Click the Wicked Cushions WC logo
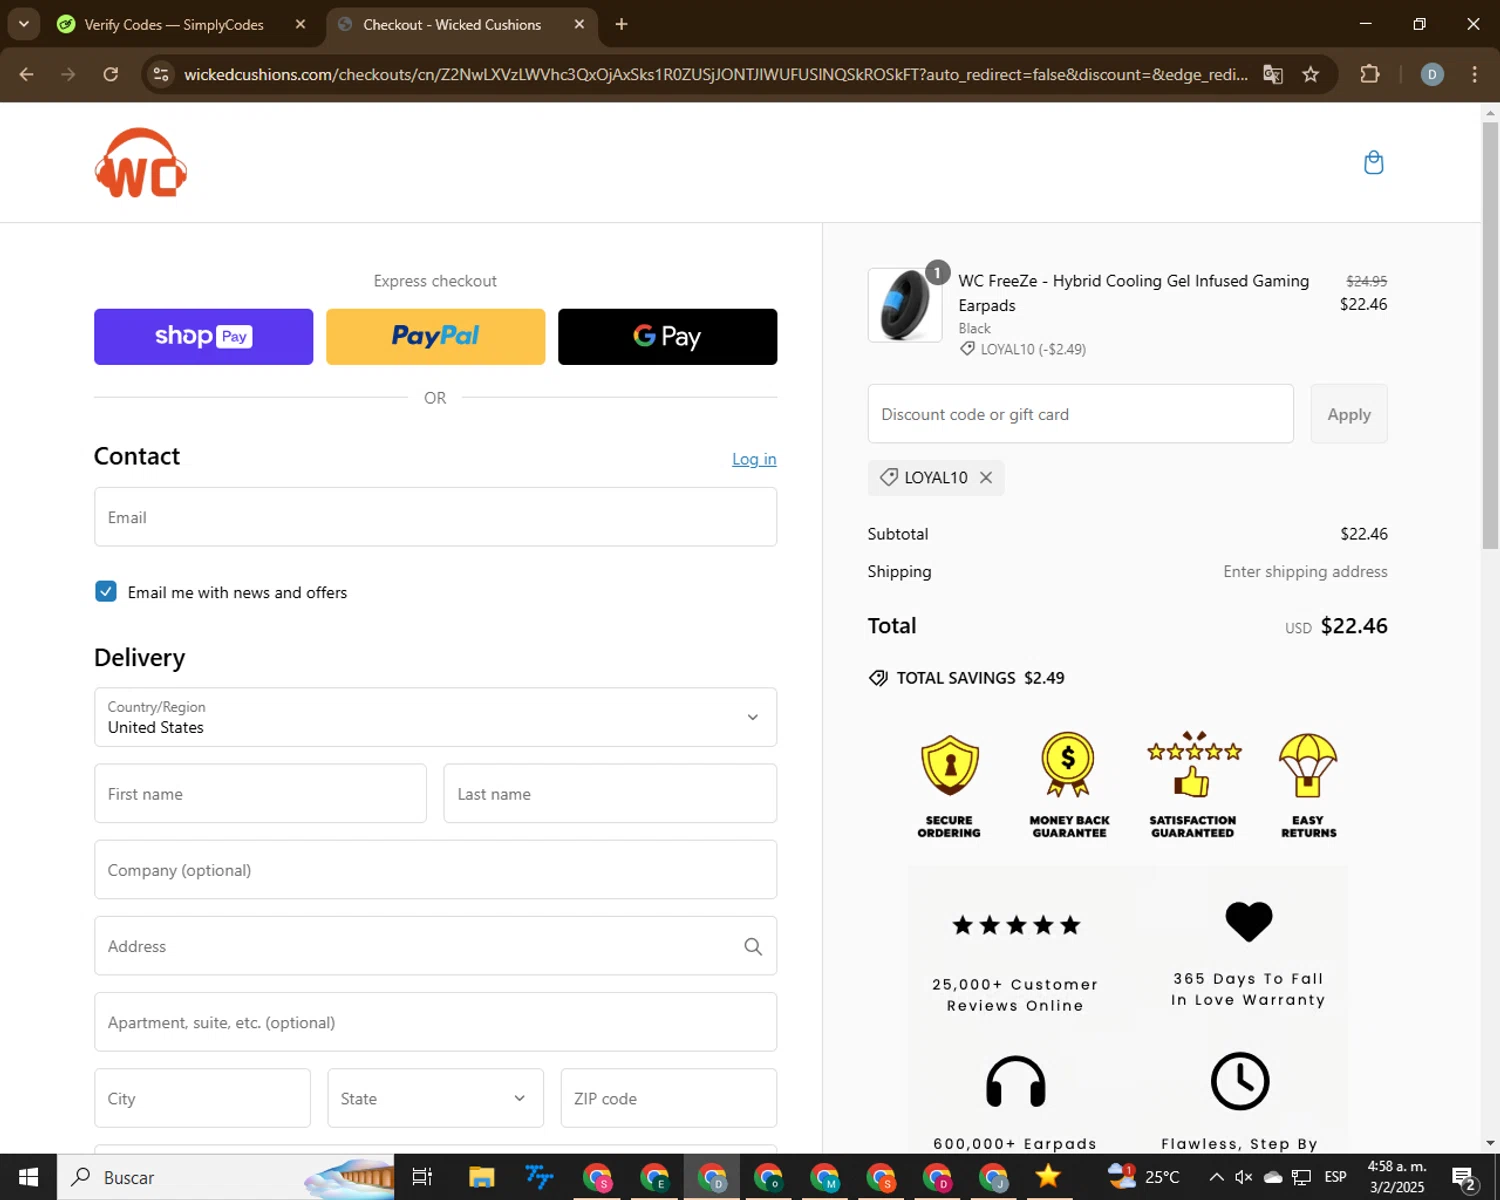The image size is (1500, 1200). pos(141,163)
